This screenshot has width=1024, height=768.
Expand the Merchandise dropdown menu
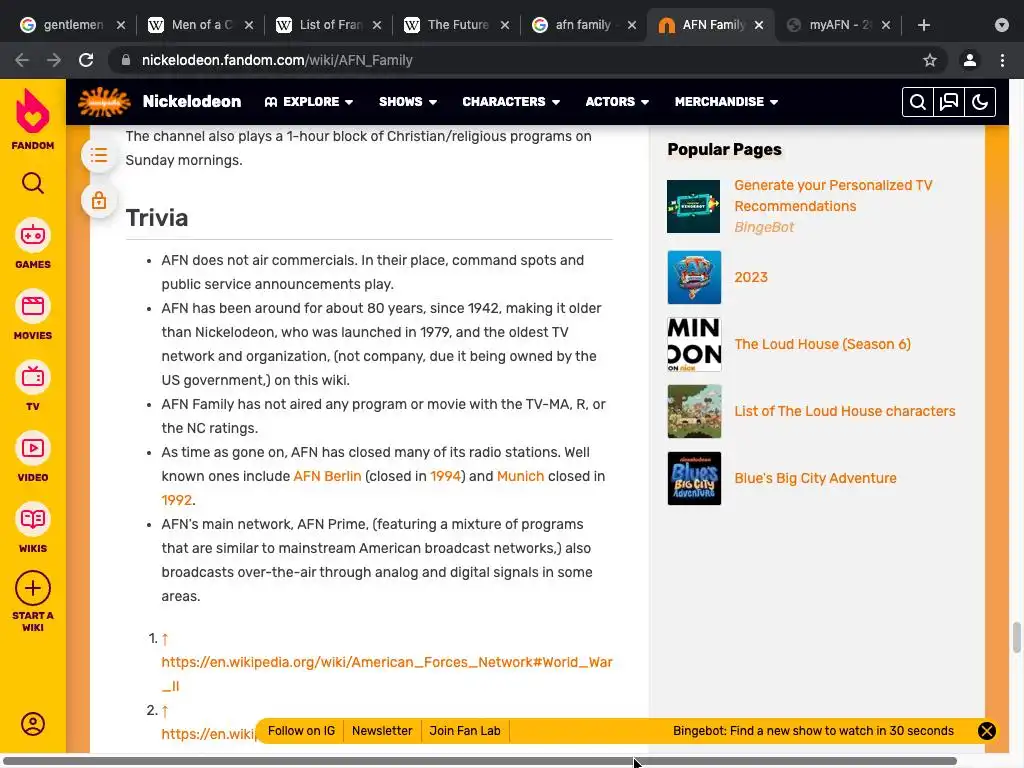726,102
